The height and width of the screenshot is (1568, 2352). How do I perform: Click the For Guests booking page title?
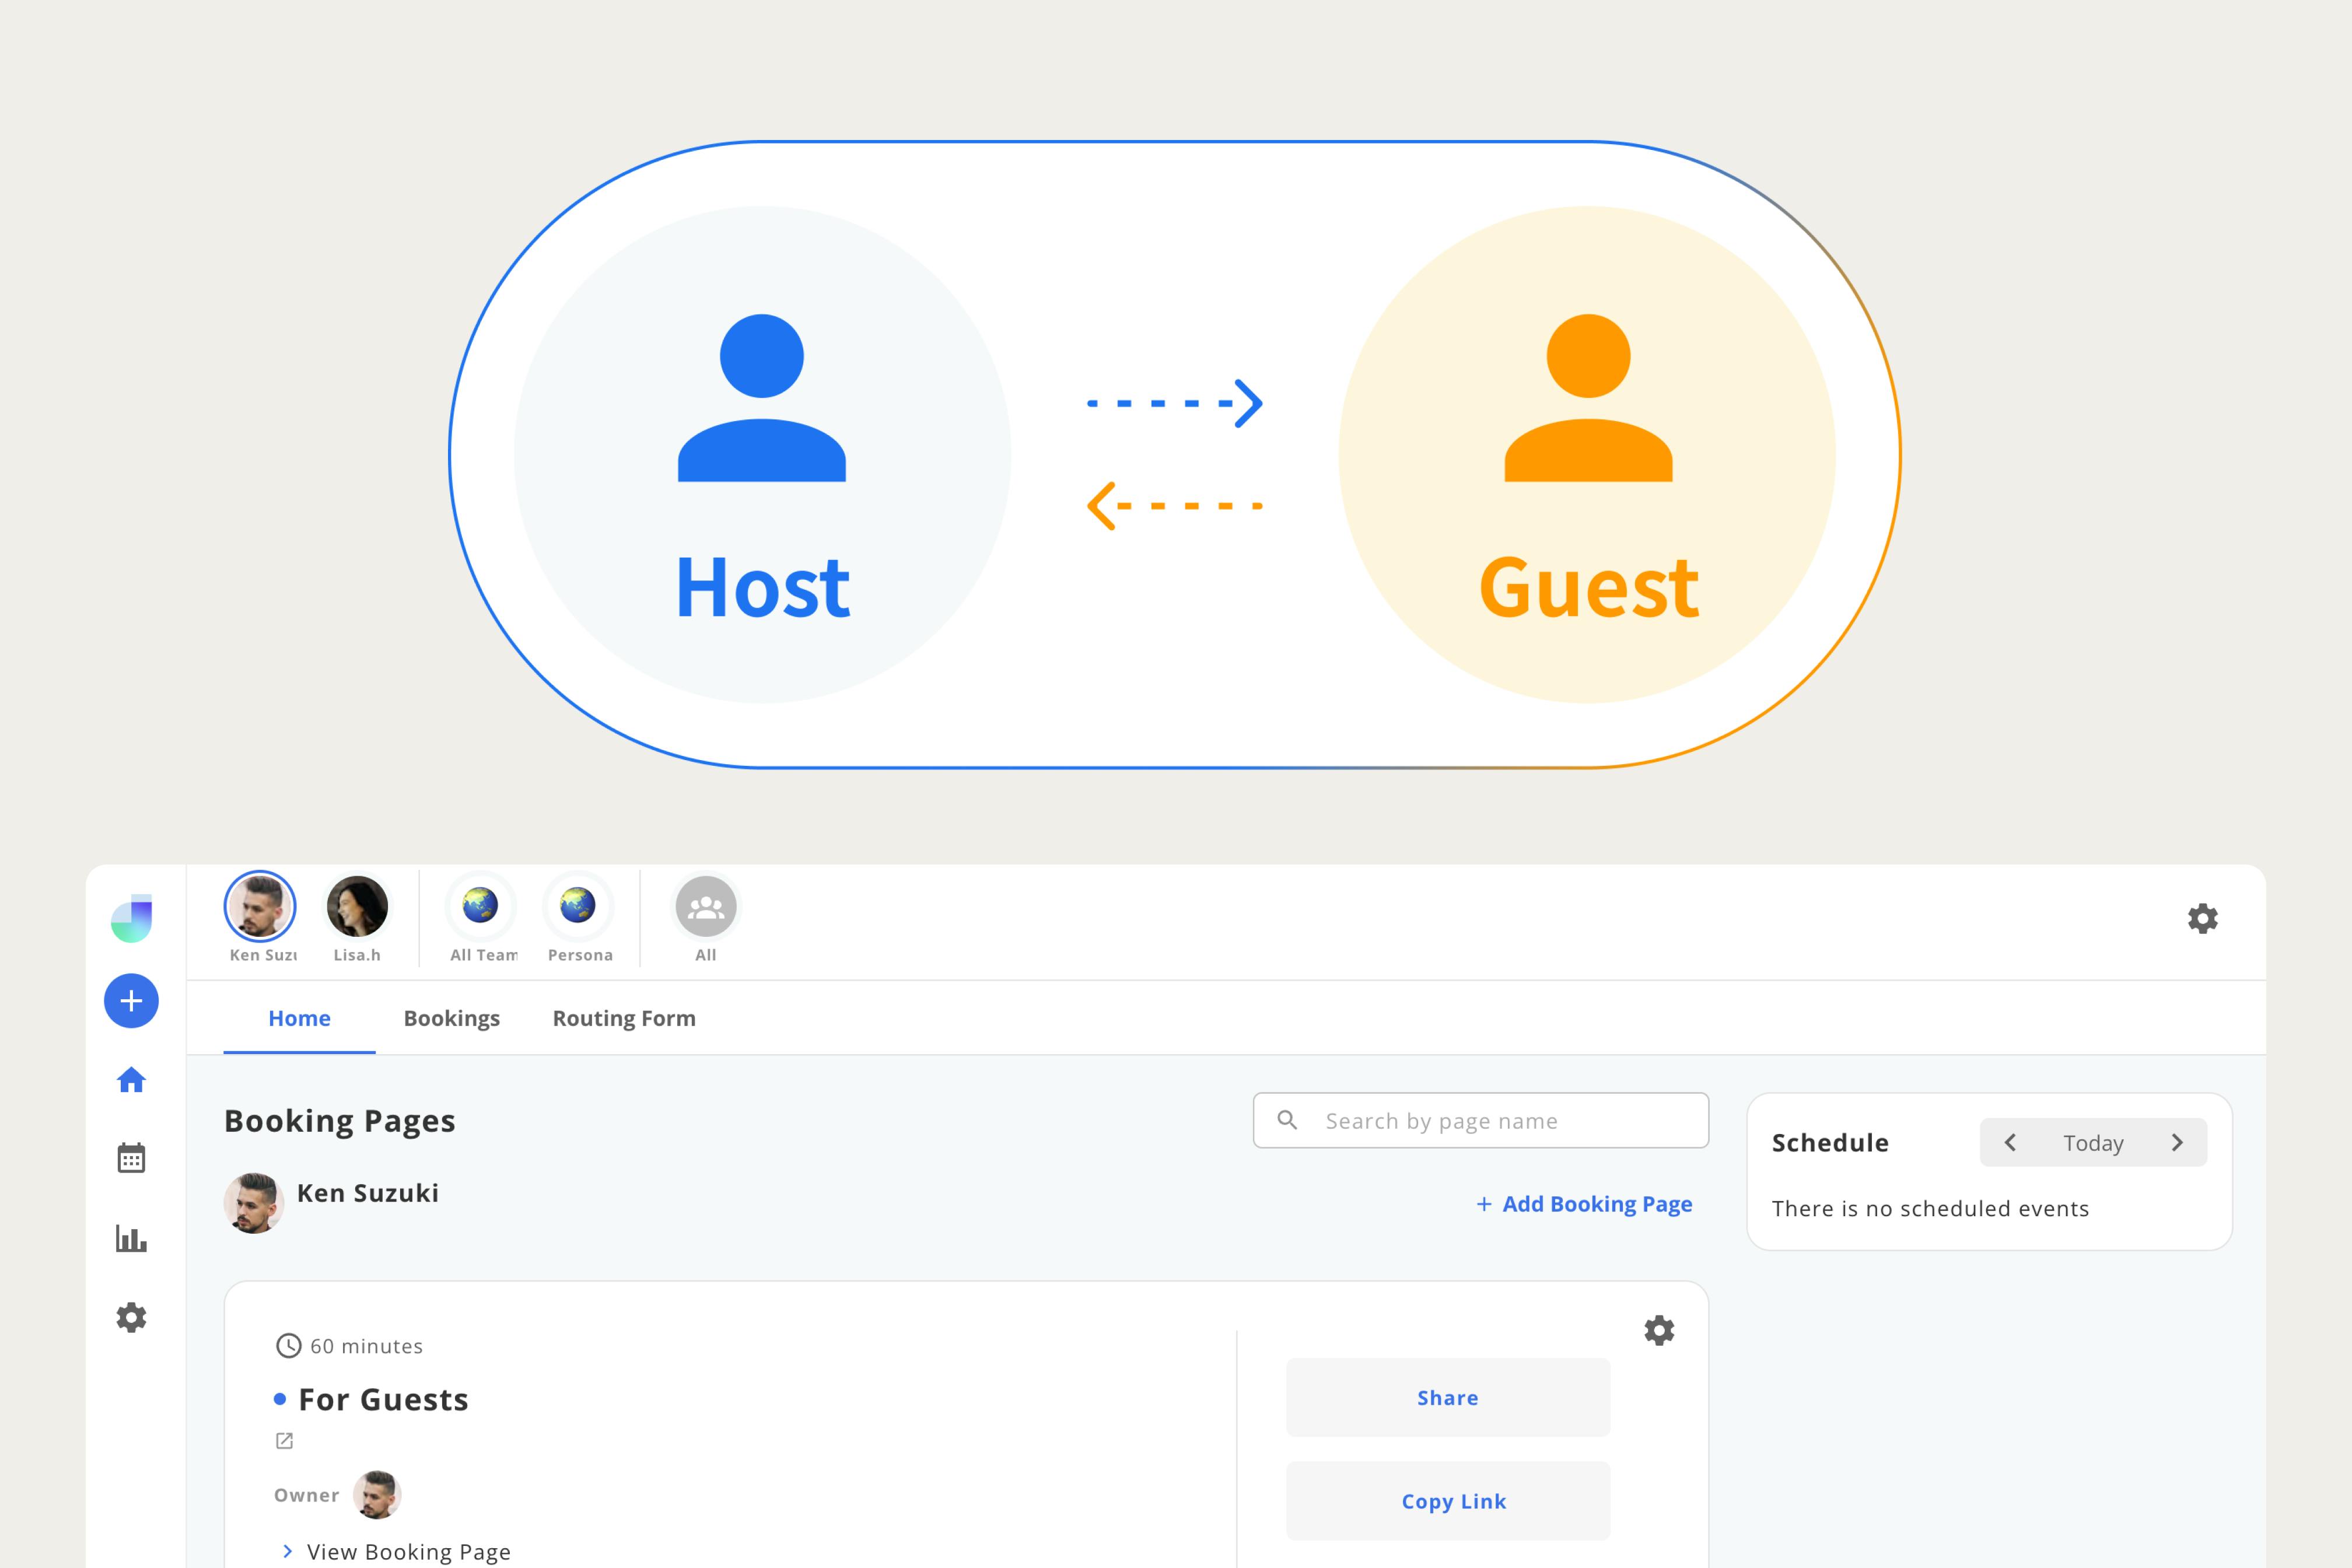pos(384,1399)
